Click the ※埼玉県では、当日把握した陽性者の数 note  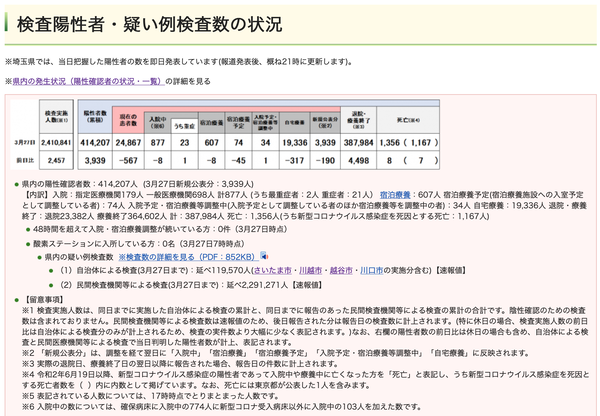click(x=179, y=62)
